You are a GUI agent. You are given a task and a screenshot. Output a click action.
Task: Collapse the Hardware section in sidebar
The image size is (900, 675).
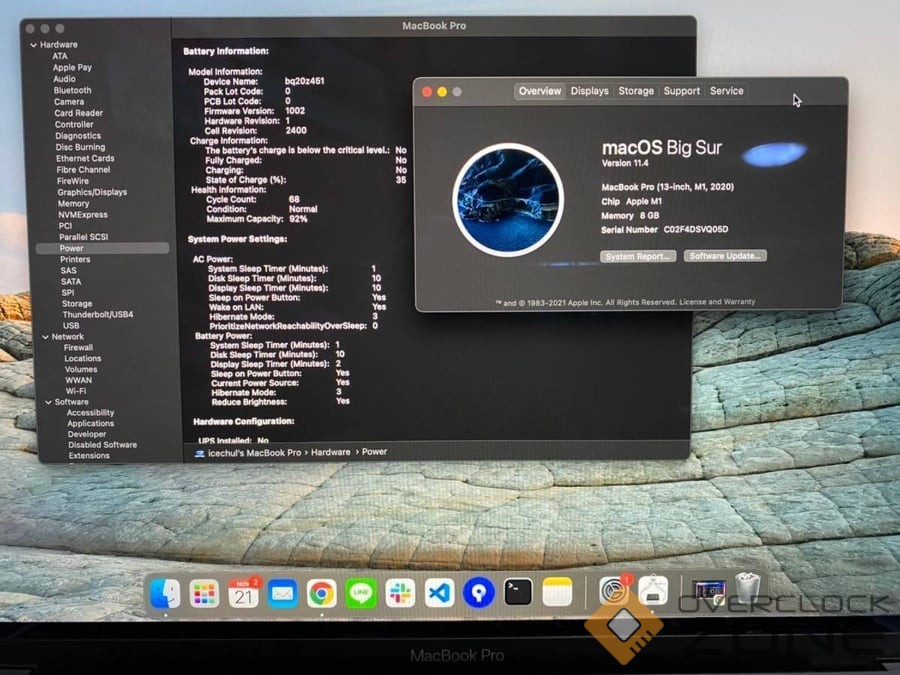[x=33, y=45]
